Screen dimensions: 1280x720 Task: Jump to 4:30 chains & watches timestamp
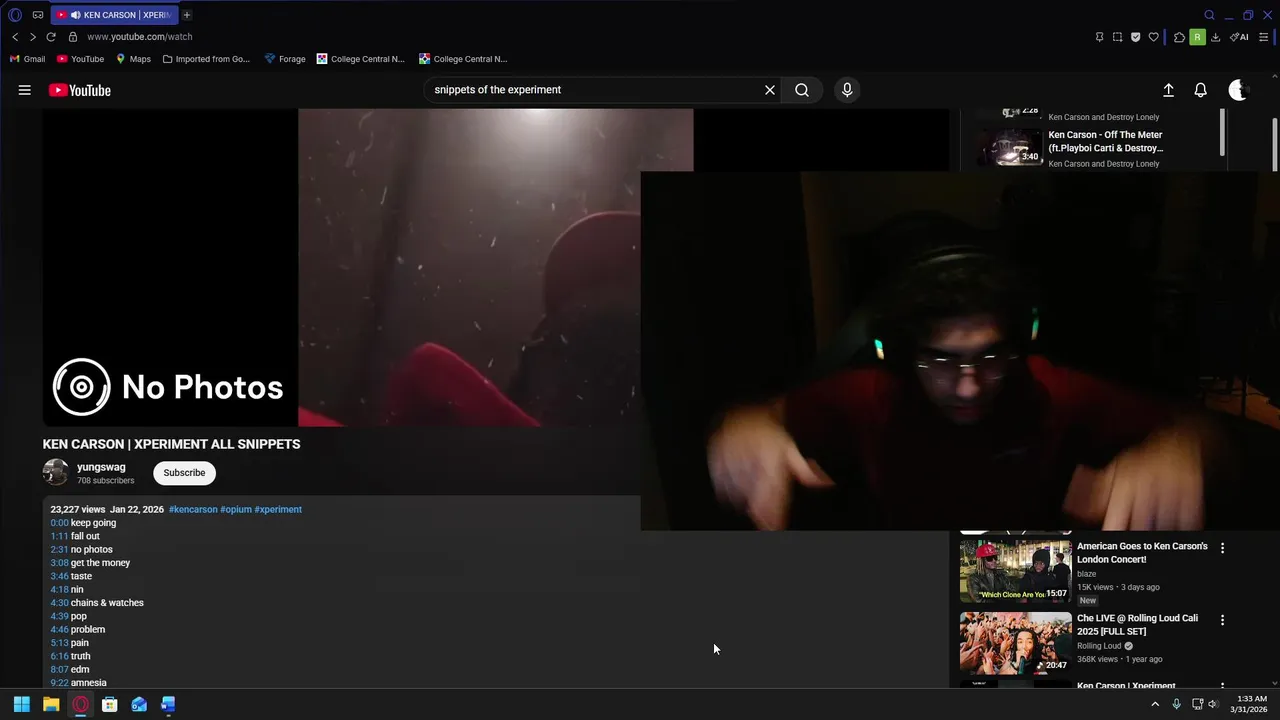(60, 603)
